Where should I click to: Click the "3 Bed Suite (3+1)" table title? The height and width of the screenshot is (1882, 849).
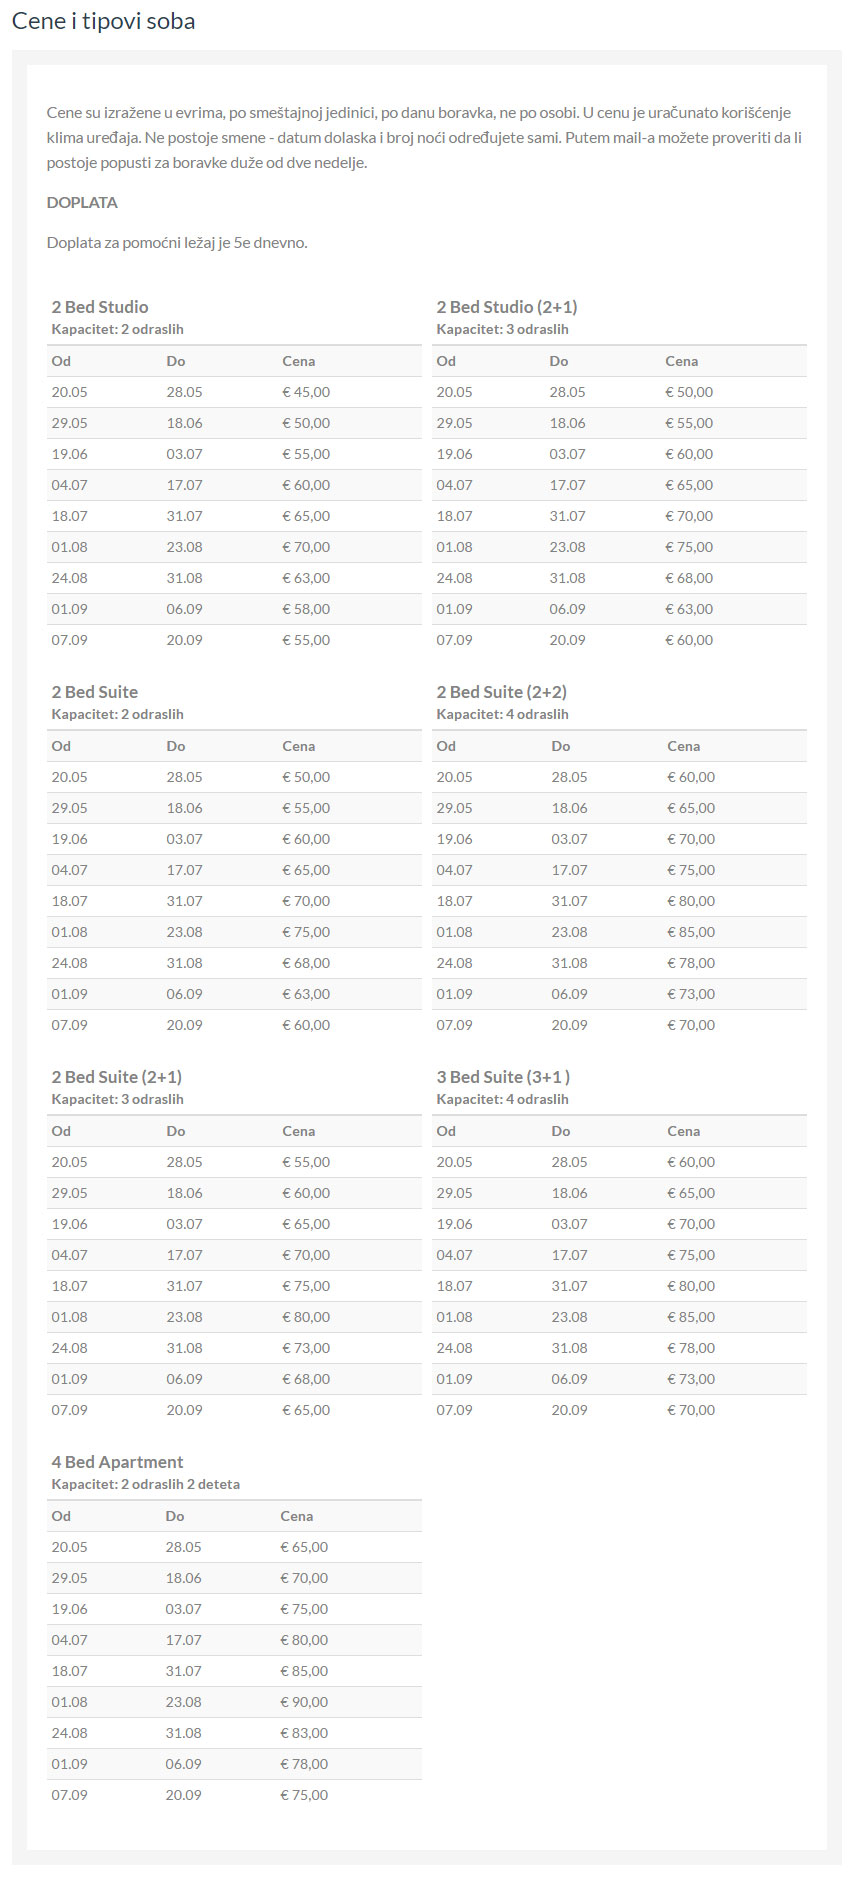pos(503,1077)
